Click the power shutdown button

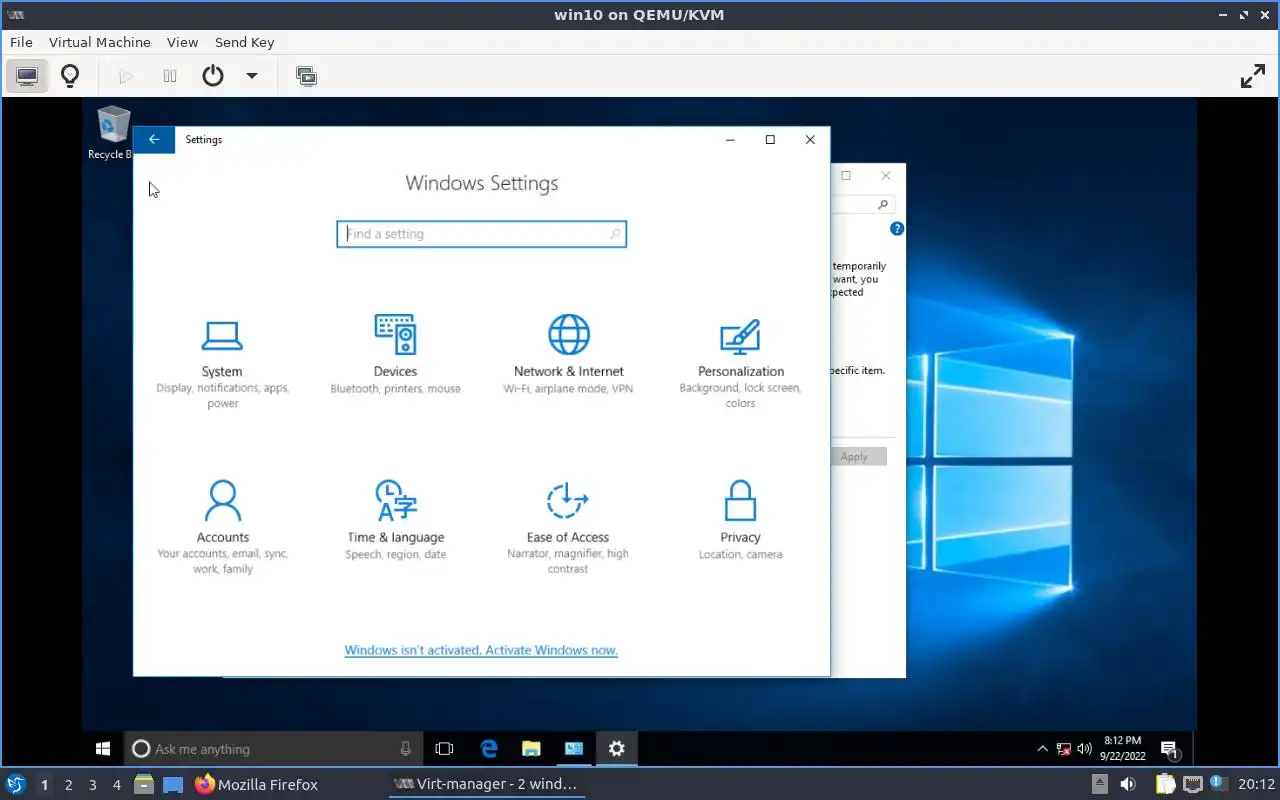pyautogui.click(x=213, y=76)
